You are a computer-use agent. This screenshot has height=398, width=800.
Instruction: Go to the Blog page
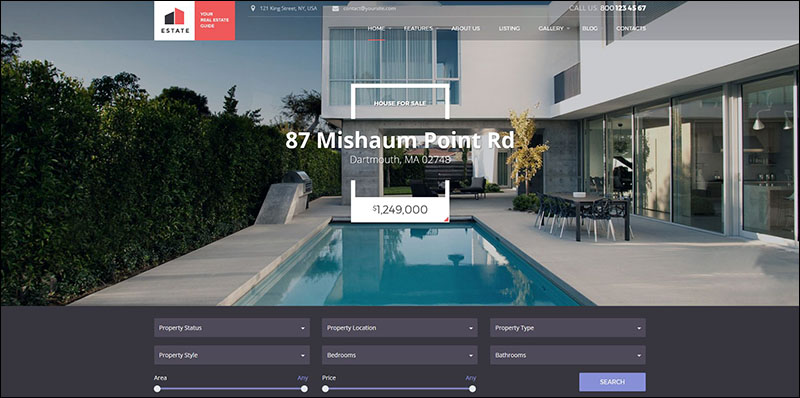pos(589,29)
